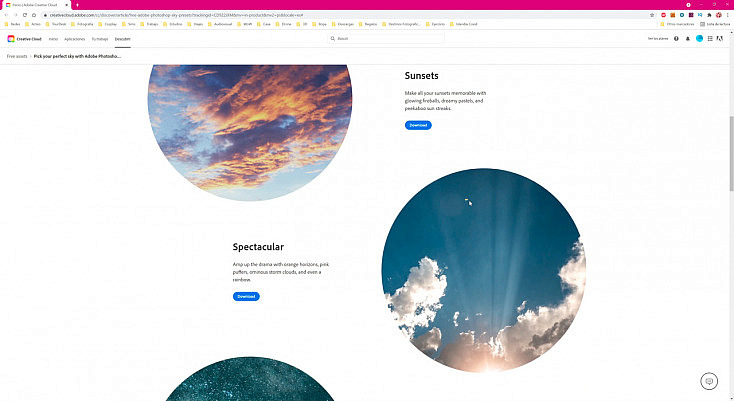The height and width of the screenshot is (401, 734).
Task: Open Lista de lectura panel
Action: [x=715, y=24]
